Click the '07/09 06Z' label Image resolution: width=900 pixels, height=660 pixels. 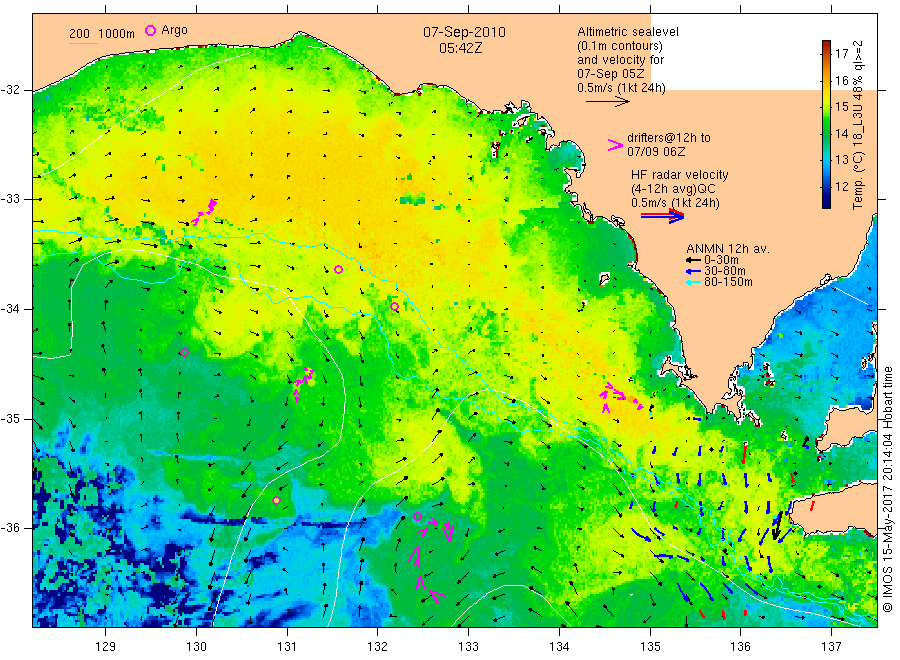point(656,152)
